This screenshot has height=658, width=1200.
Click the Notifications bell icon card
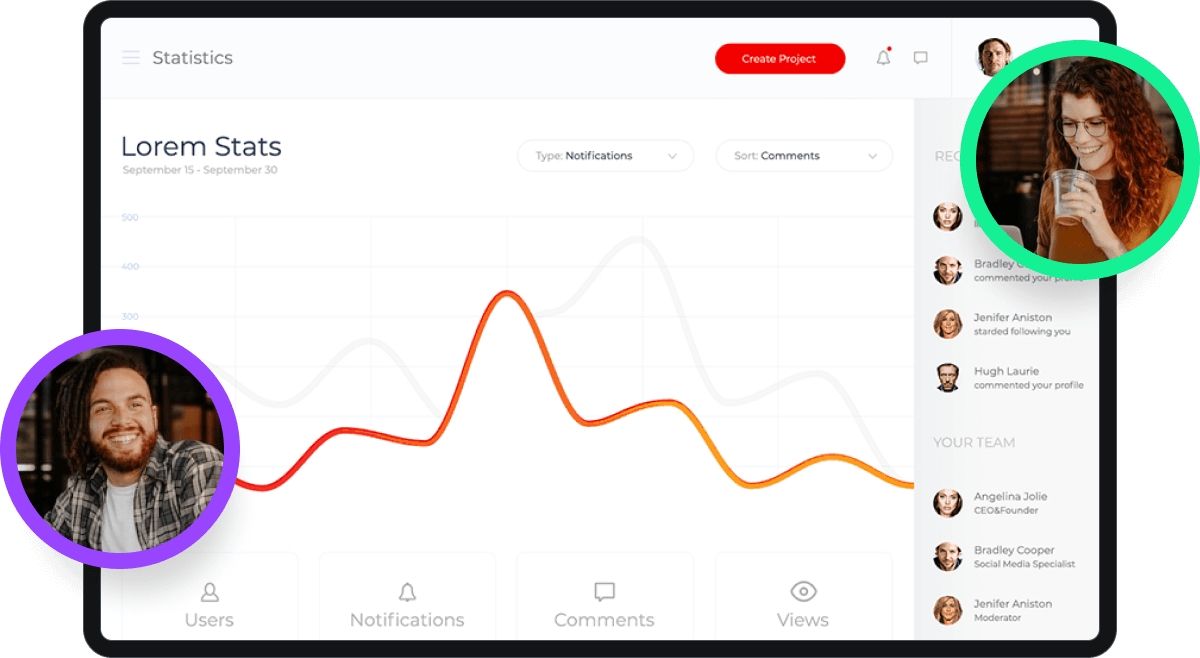click(407, 592)
